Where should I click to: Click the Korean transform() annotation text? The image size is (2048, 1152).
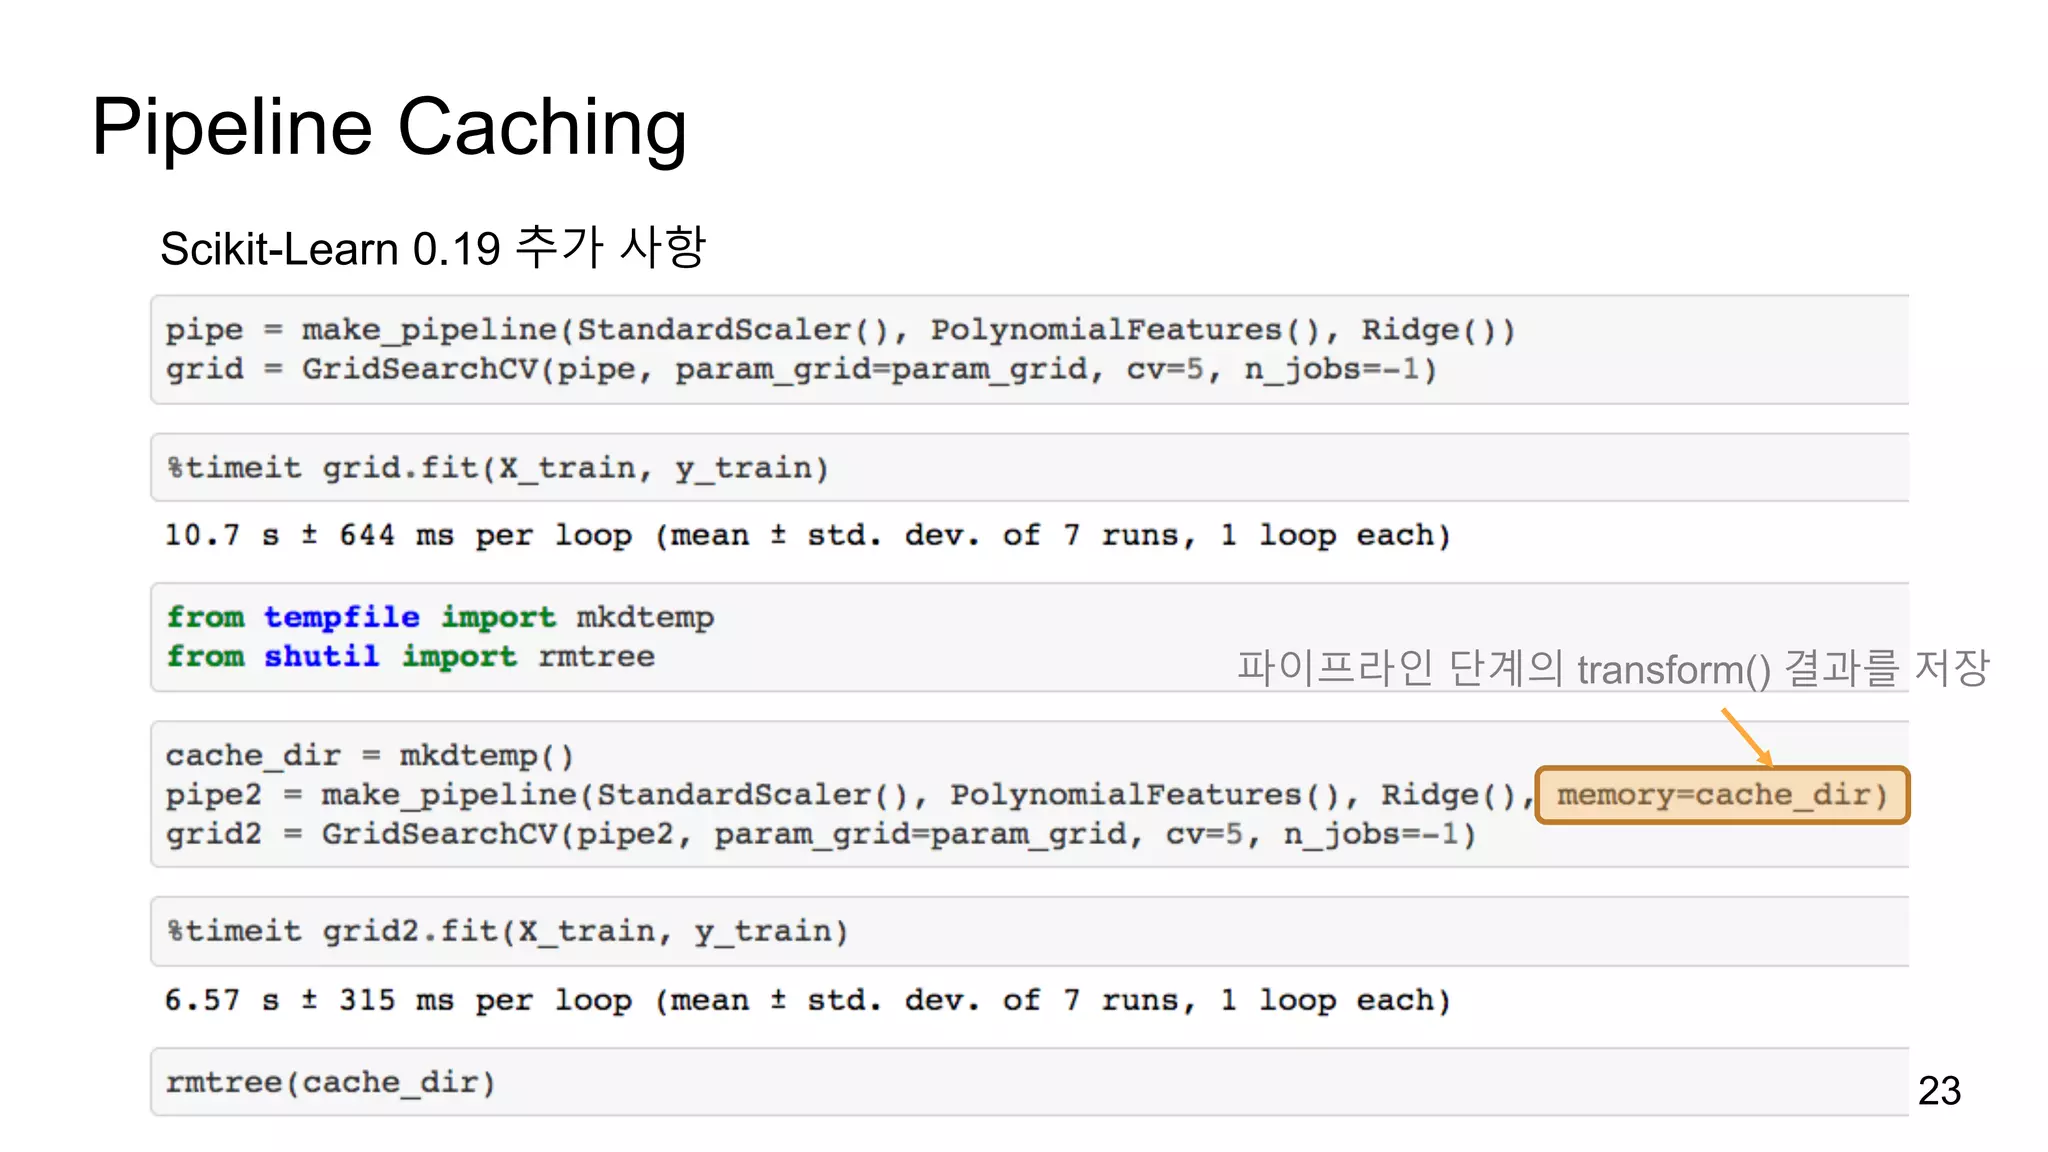[x=1612, y=668]
